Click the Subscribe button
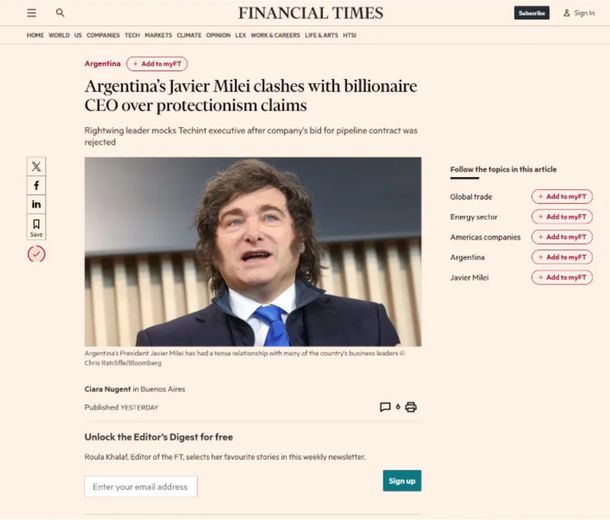This screenshot has width=610, height=520. (x=532, y=13)
